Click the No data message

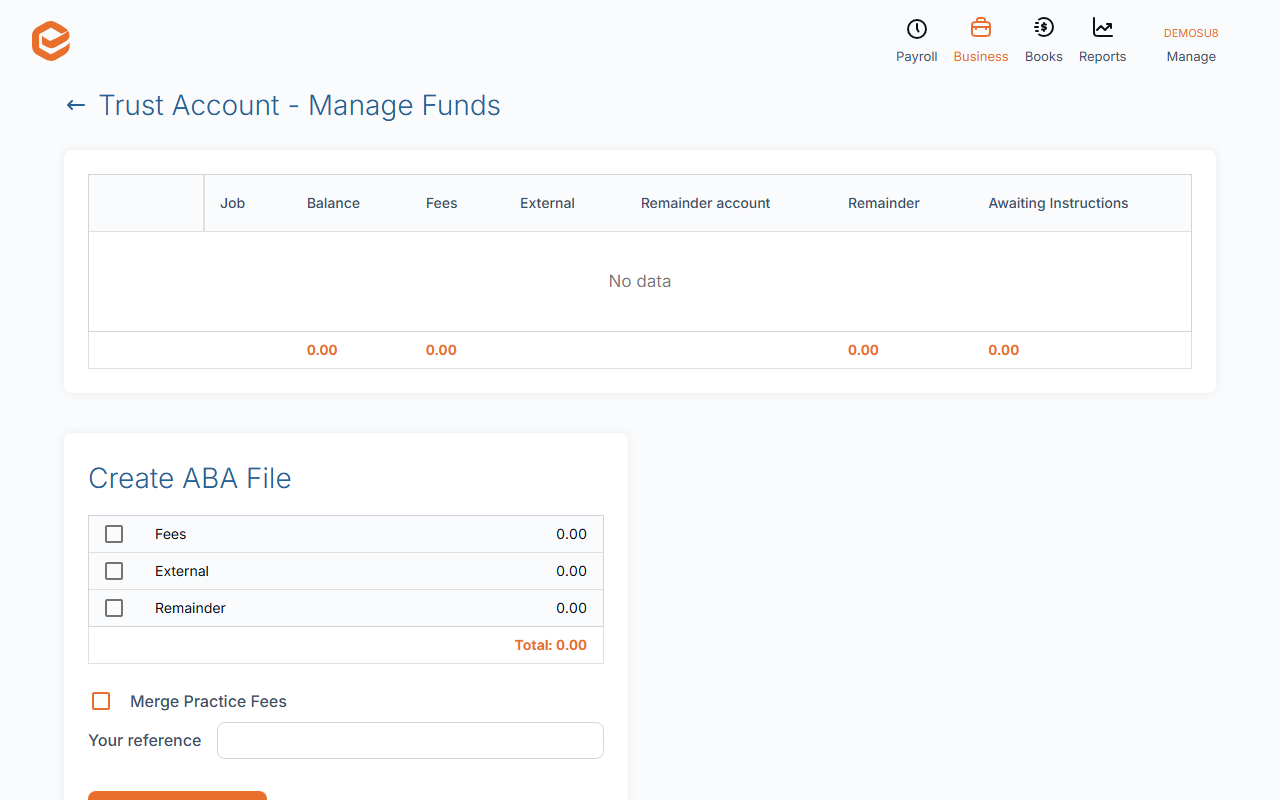(640, 281)
